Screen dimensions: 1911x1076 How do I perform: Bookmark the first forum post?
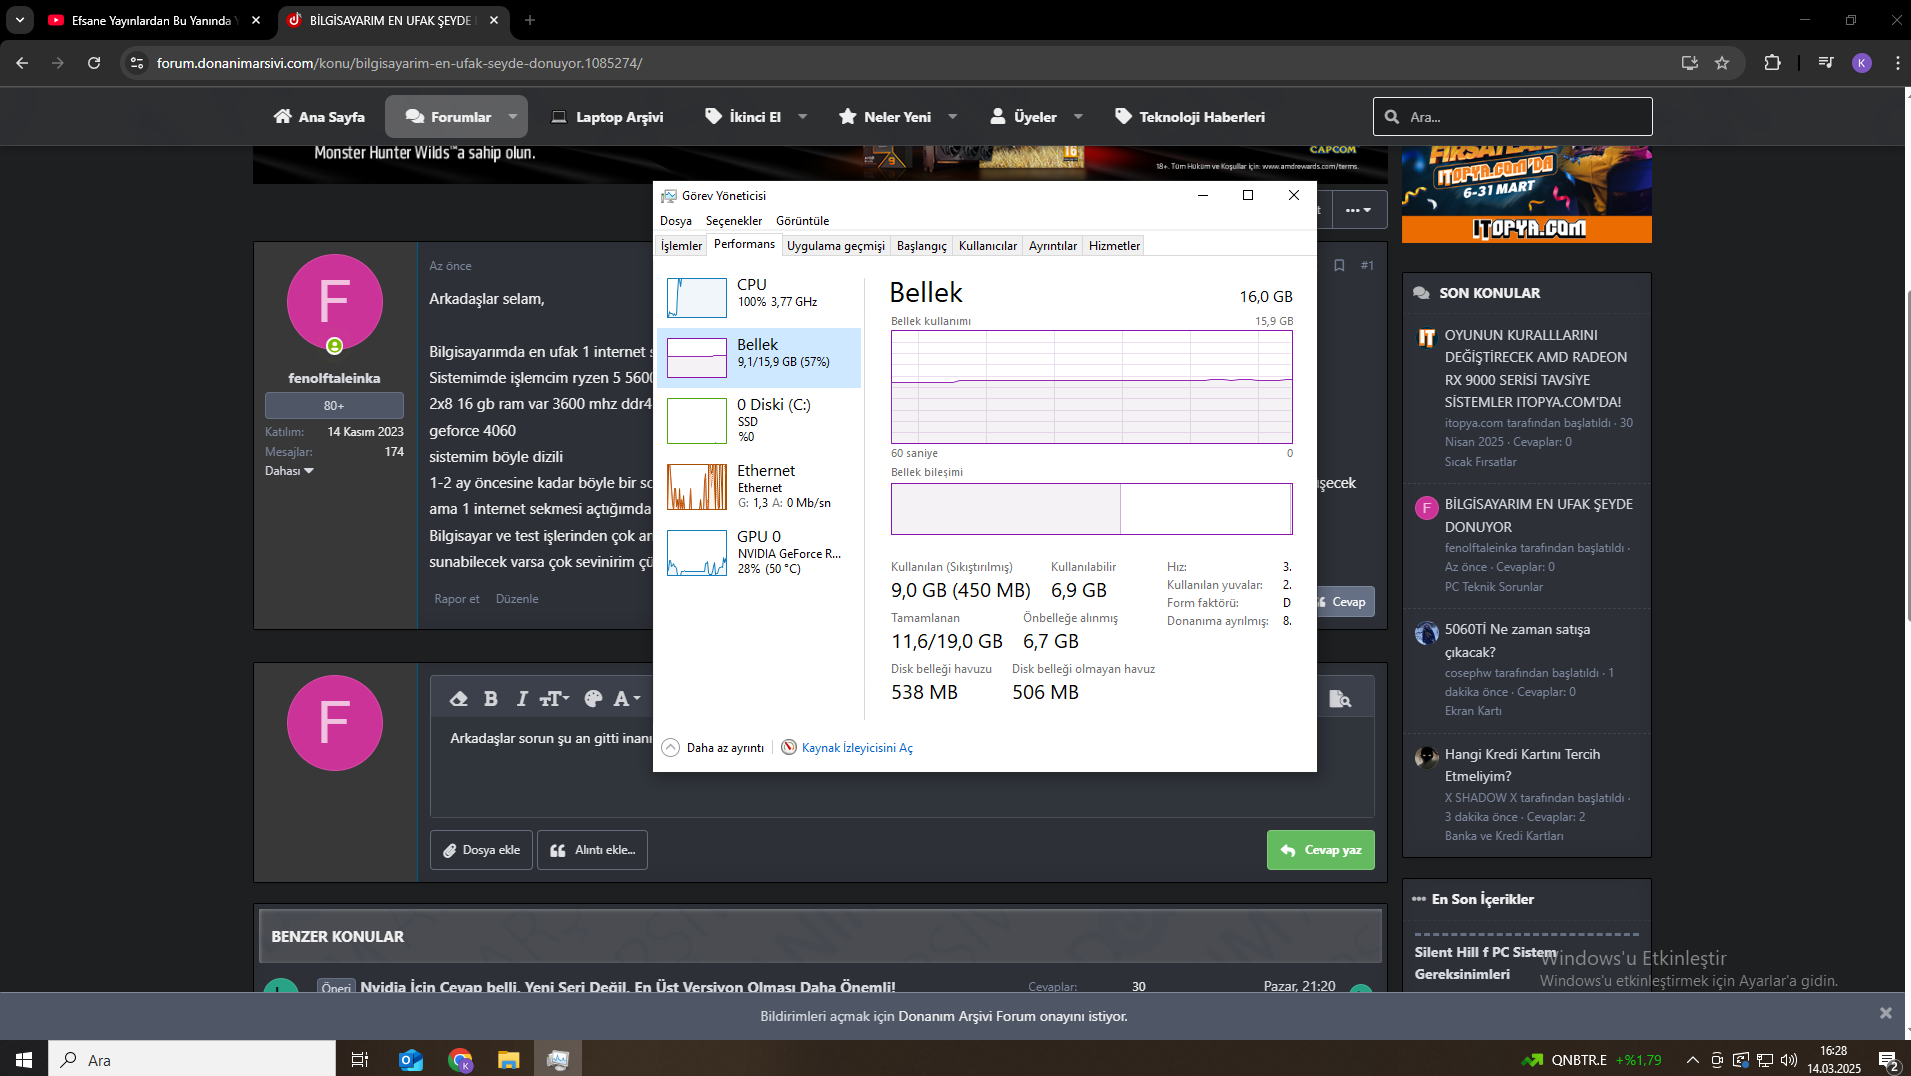[1339, 265]
